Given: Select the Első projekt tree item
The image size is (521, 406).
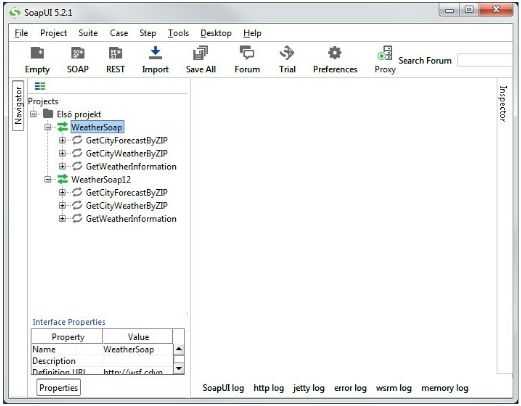Looking at the screenshot, I should [79, 114].
